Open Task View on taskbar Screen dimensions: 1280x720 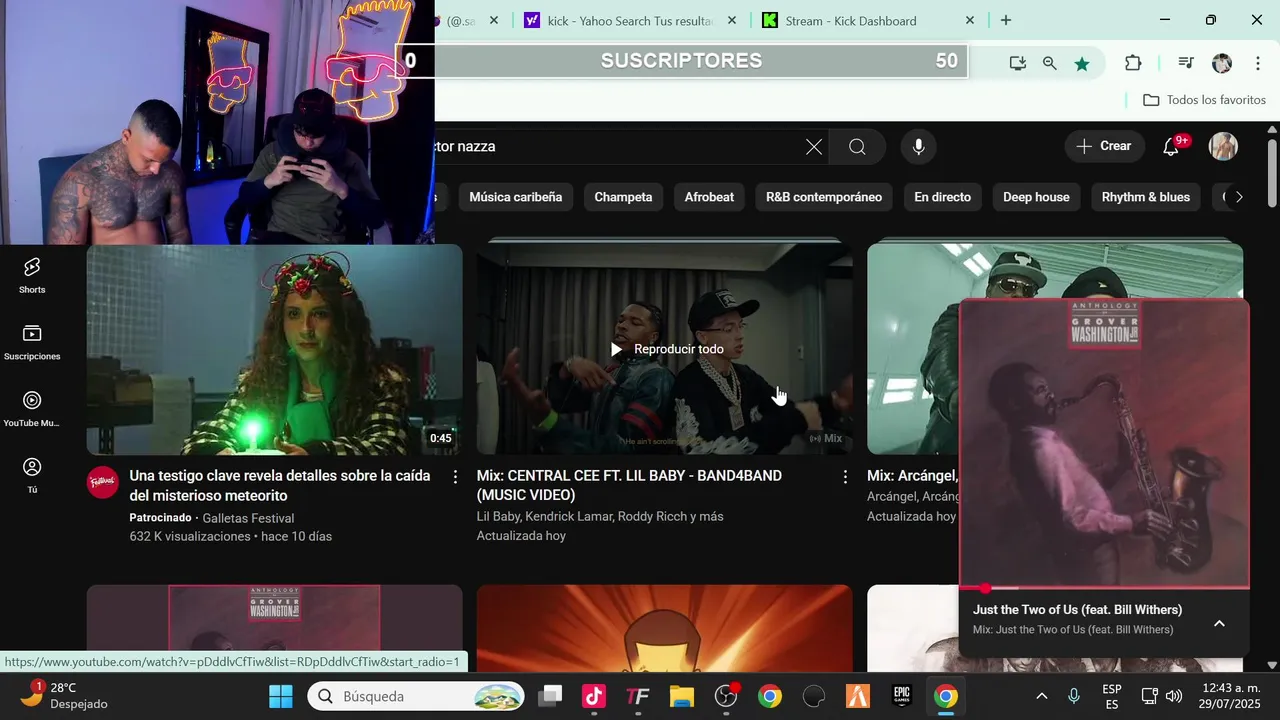pyautogui.click(x=550, y=696)
